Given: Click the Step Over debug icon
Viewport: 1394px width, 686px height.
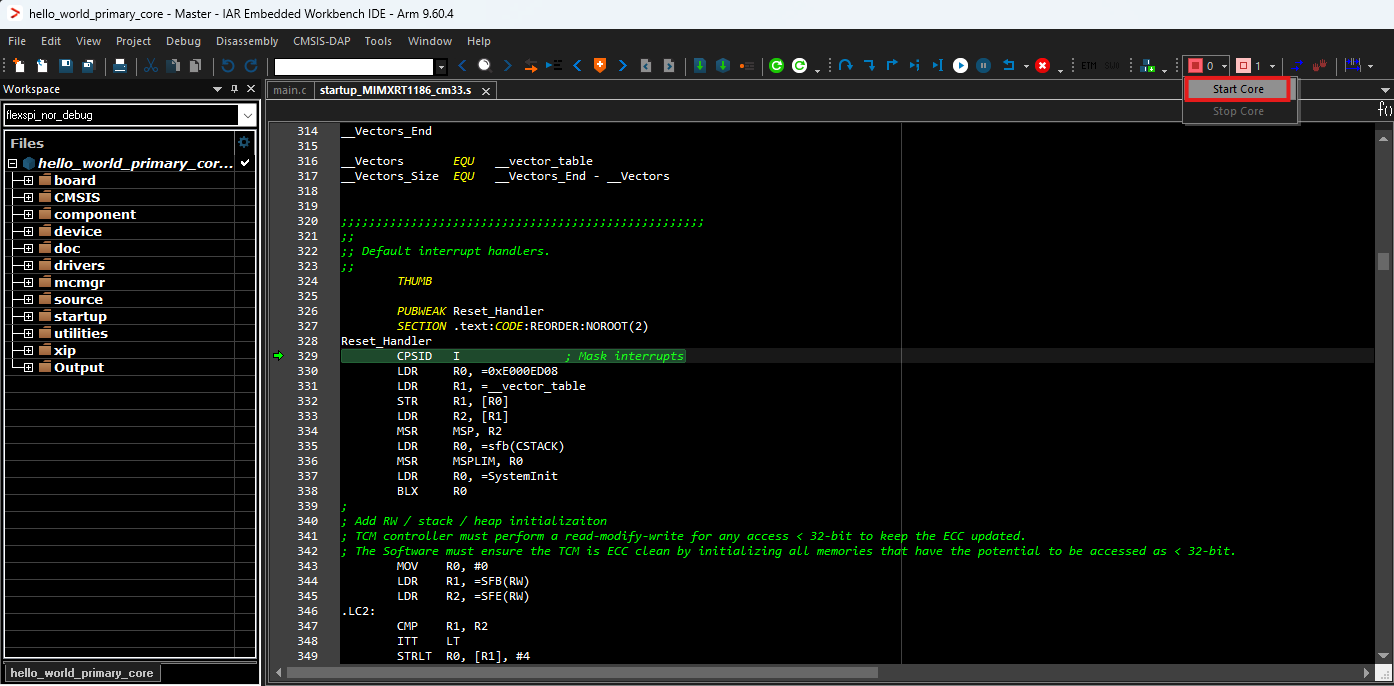Looking at the screenshot, I should (846, 66).
